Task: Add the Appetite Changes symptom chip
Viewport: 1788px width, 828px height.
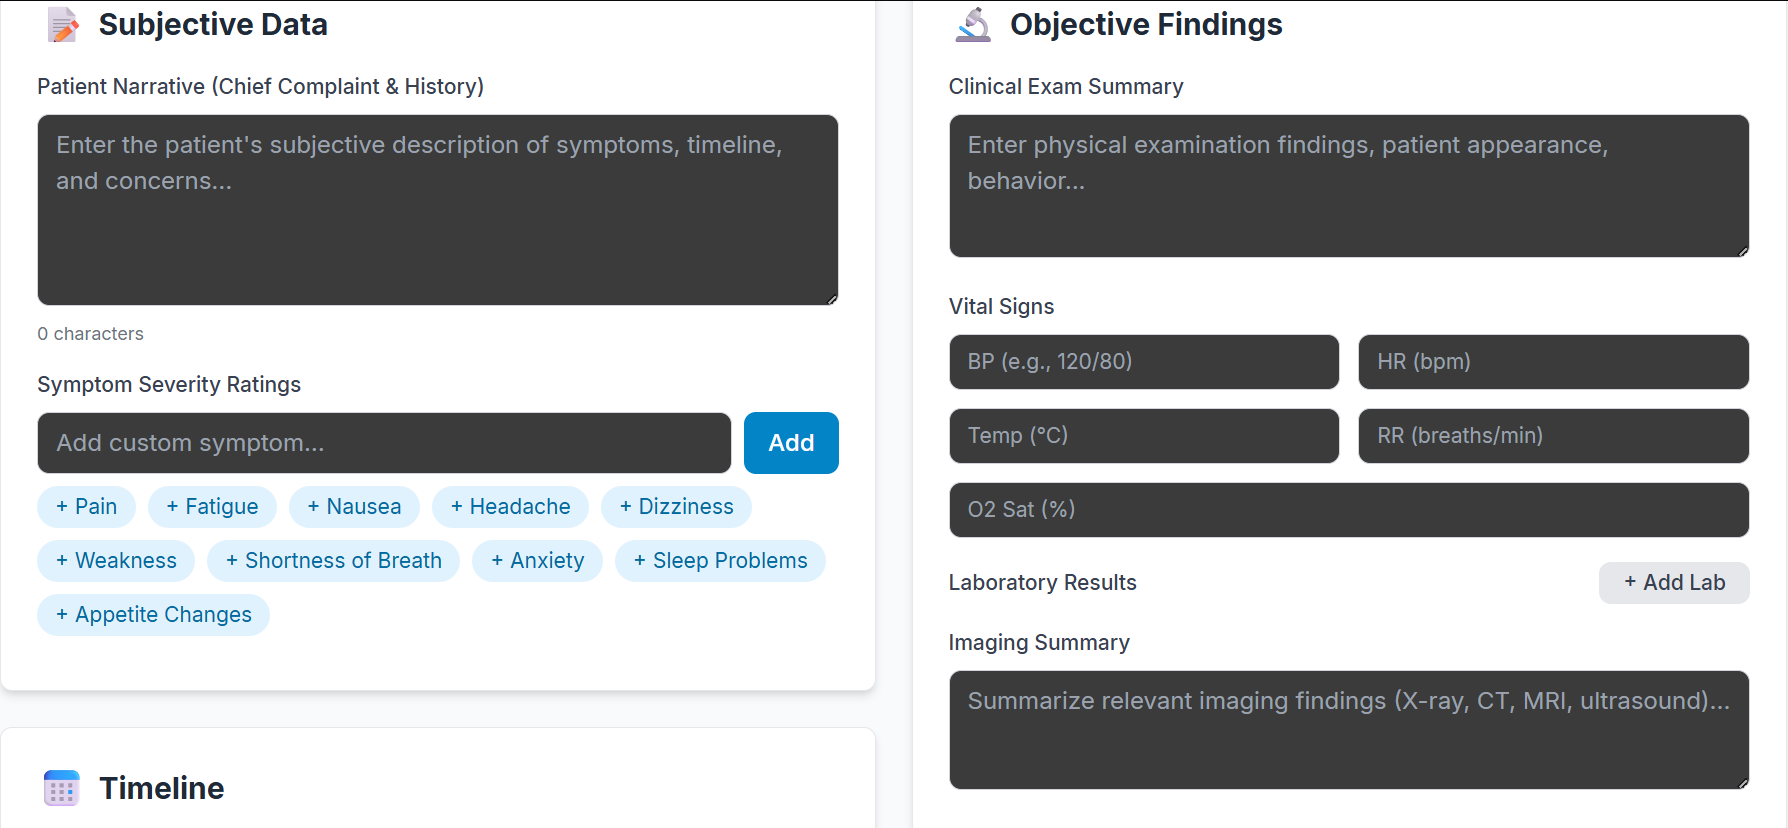Action: pos(153,615)
